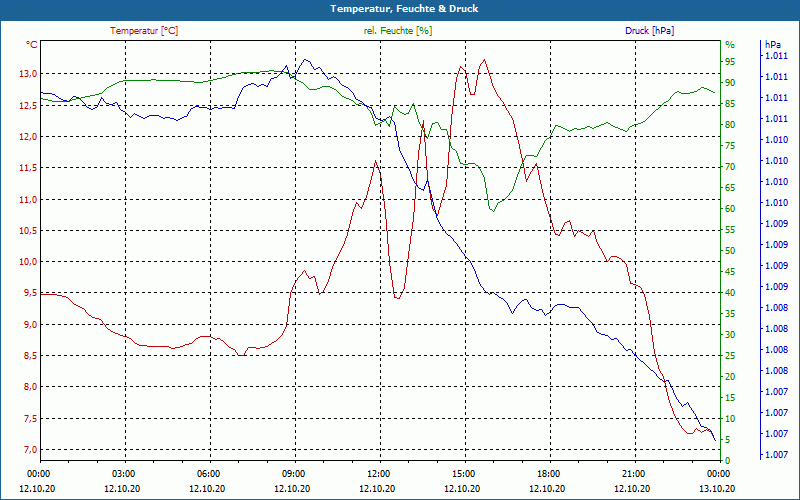Click the '00:00' label above date 13.10.20

(717, 473)
